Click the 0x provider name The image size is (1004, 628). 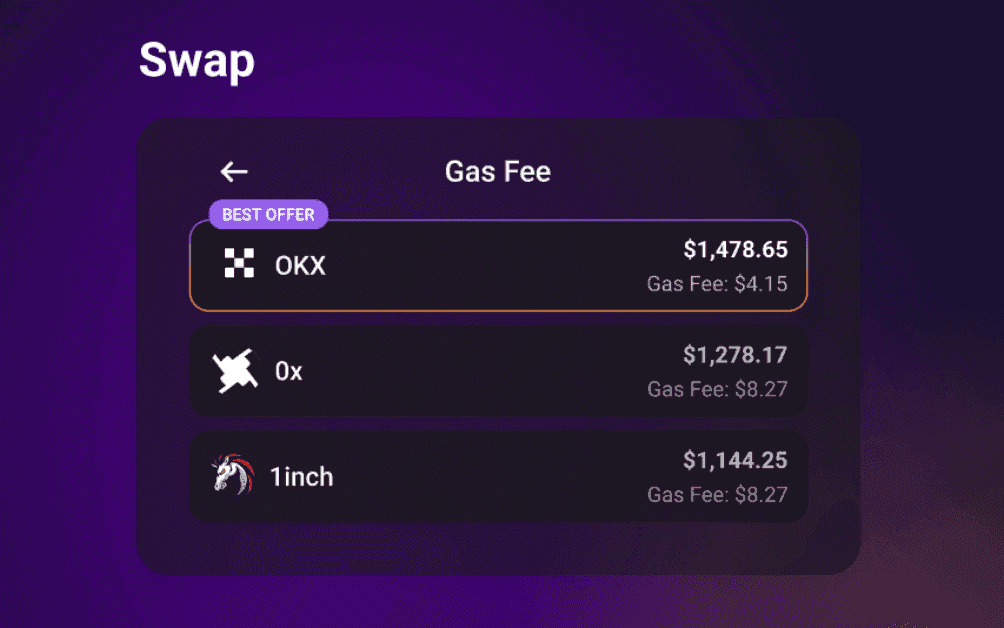tap(288, 371)
